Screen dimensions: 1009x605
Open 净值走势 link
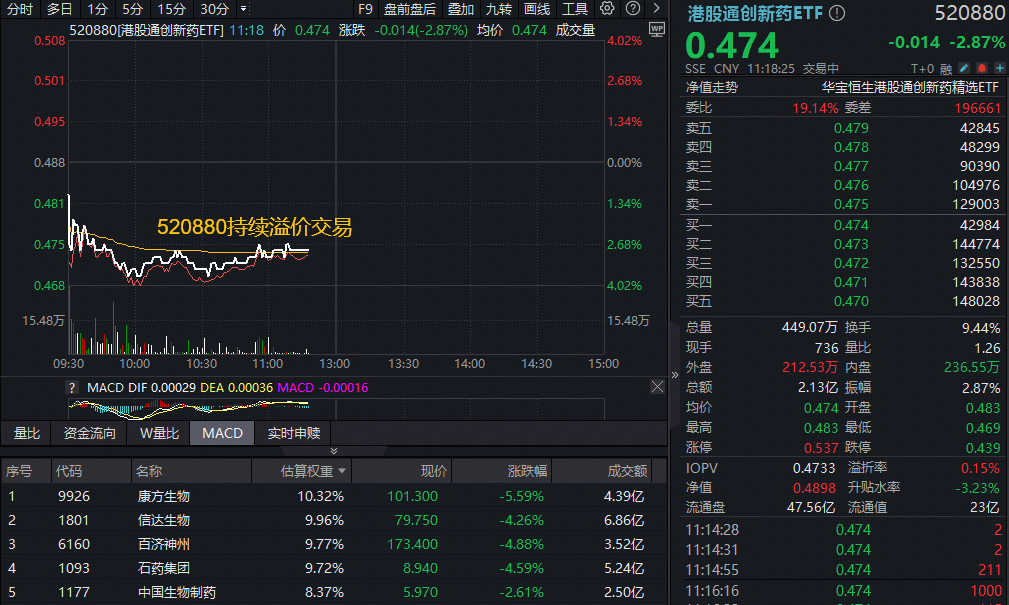(x=711, y=87)
